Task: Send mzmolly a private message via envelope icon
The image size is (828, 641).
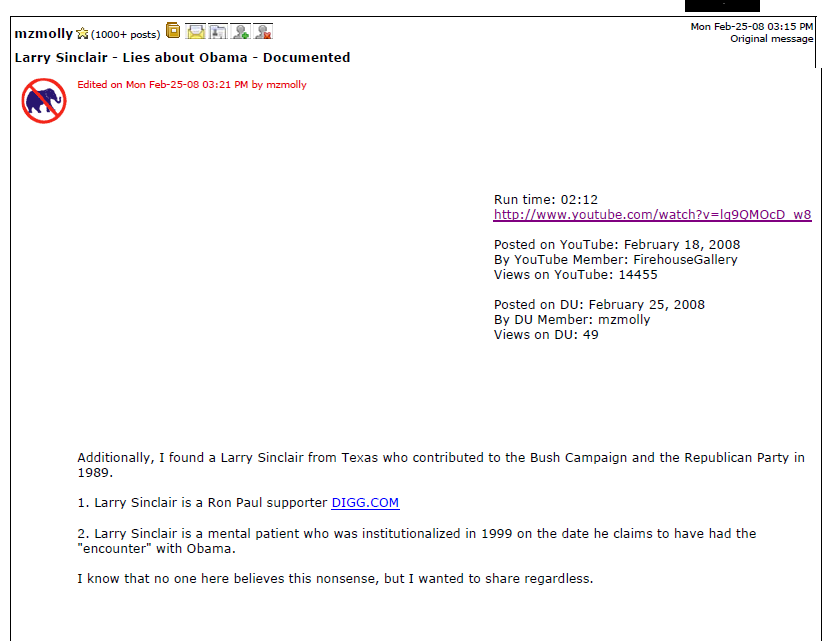Action: click(195, 32)
